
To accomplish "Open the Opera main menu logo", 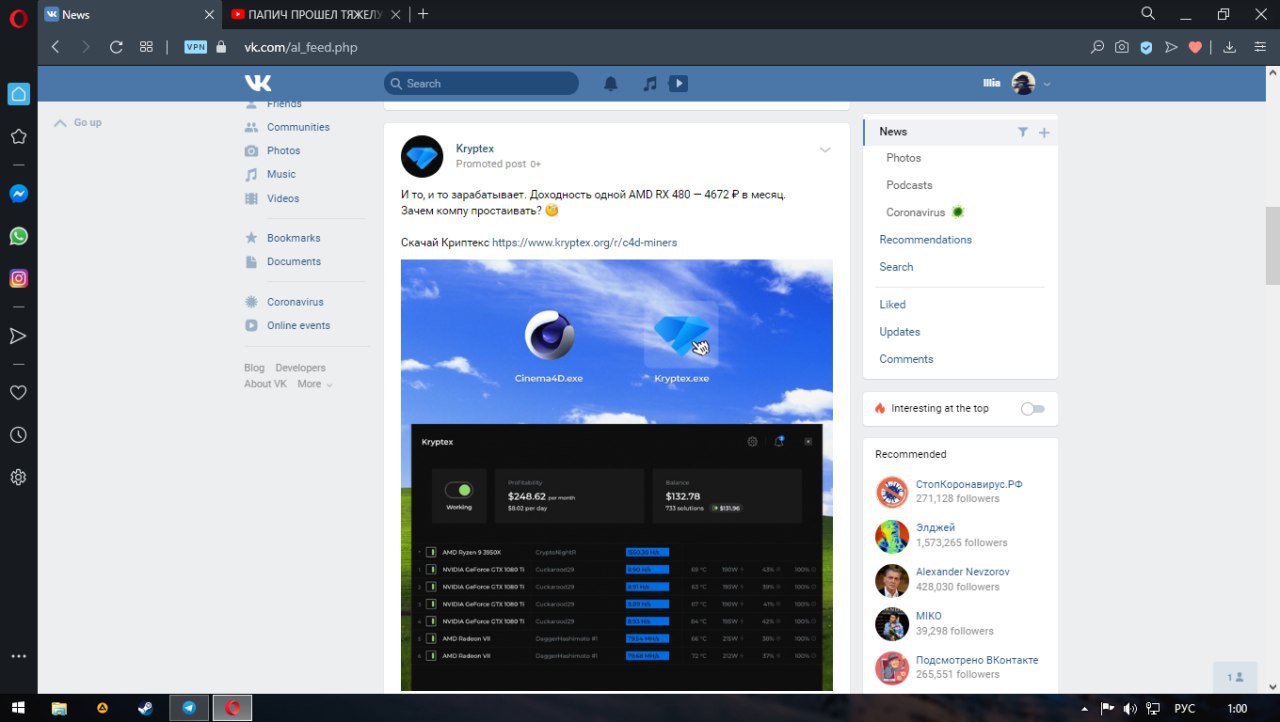I will [18, 18].
